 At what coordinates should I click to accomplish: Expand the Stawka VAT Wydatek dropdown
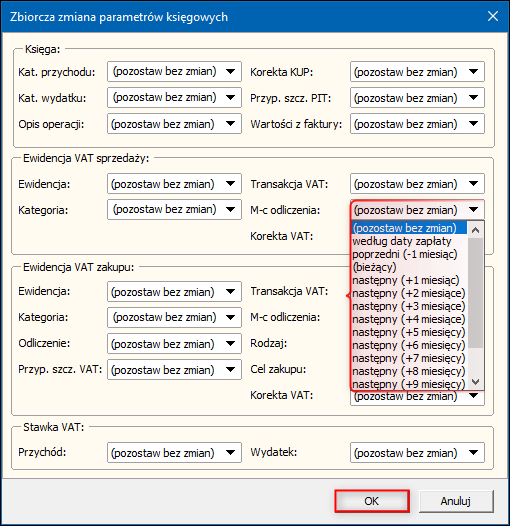(417, 453)
